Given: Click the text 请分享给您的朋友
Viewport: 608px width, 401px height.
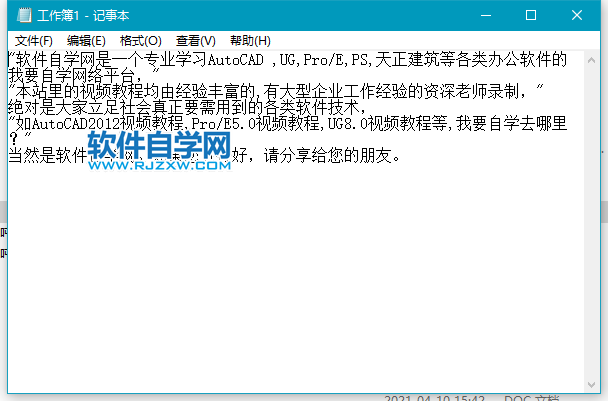Looking at the screenshot, I should pyautogui.click(x=330, y=156).
